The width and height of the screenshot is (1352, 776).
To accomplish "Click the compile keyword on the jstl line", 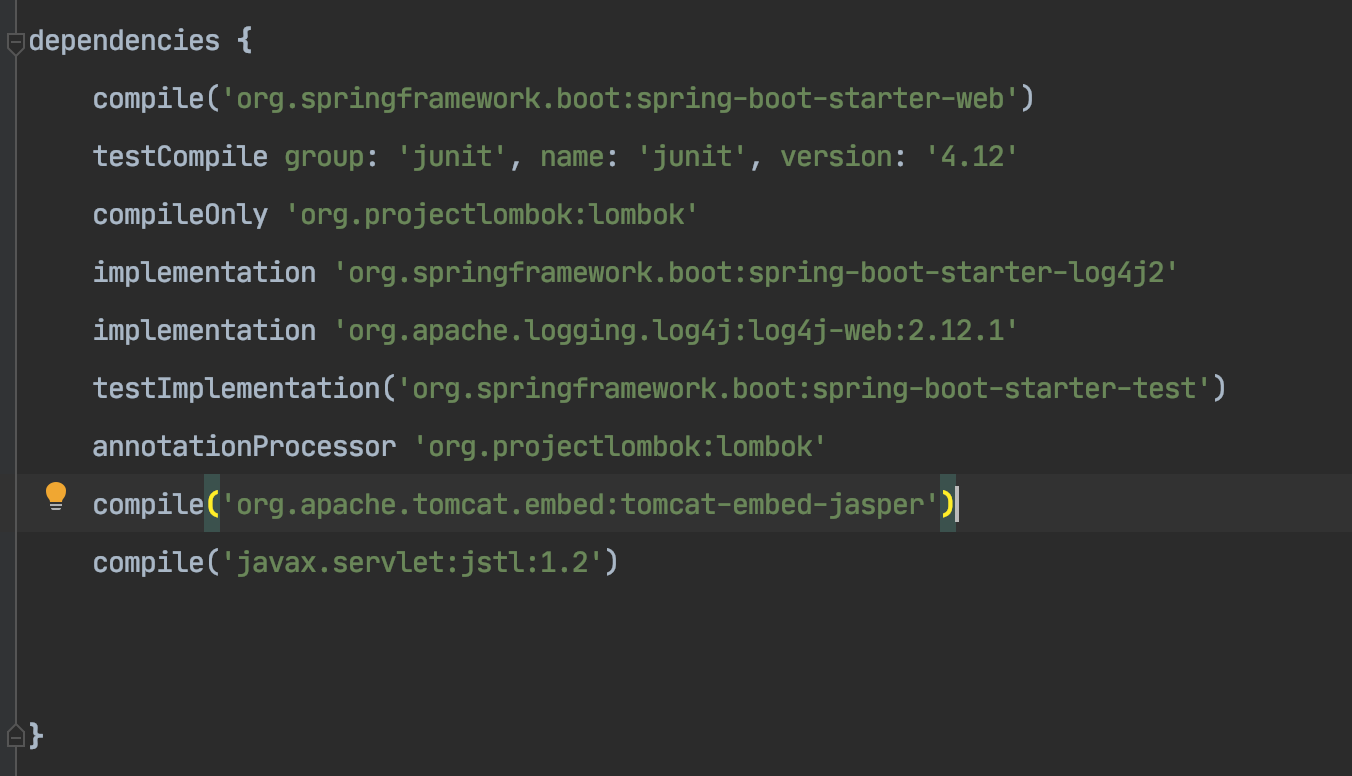I will (x=148, y=562).
